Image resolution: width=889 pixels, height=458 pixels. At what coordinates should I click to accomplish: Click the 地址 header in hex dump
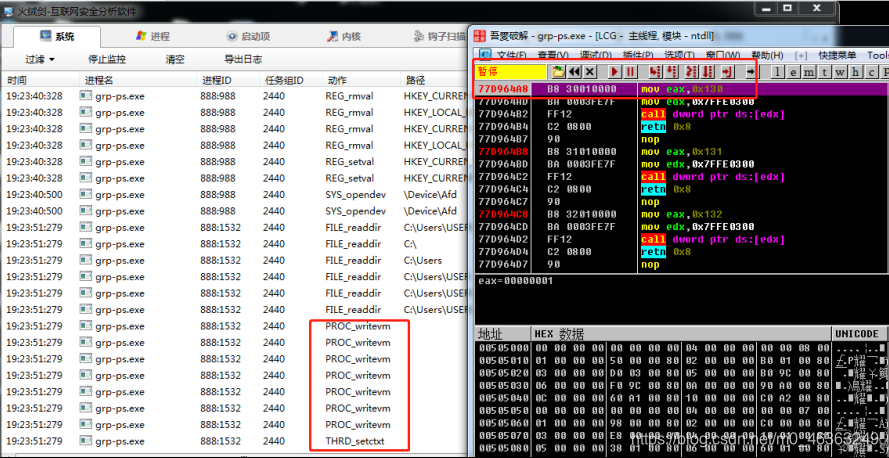pyautogui.click(x=502, y=333)
